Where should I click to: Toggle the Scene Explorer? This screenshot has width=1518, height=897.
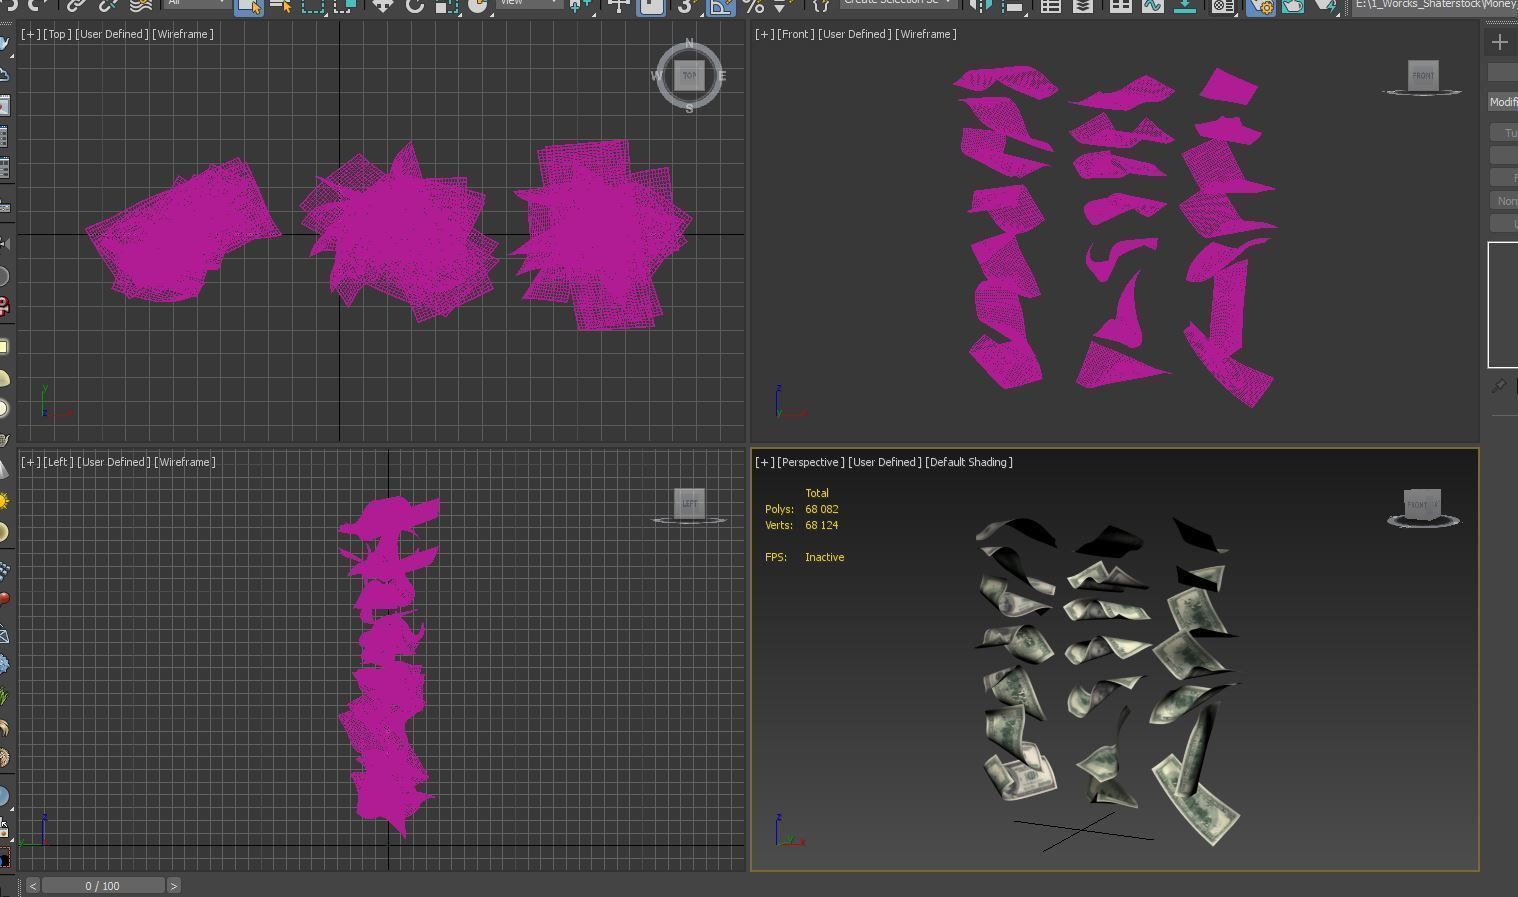point(1050,4)
